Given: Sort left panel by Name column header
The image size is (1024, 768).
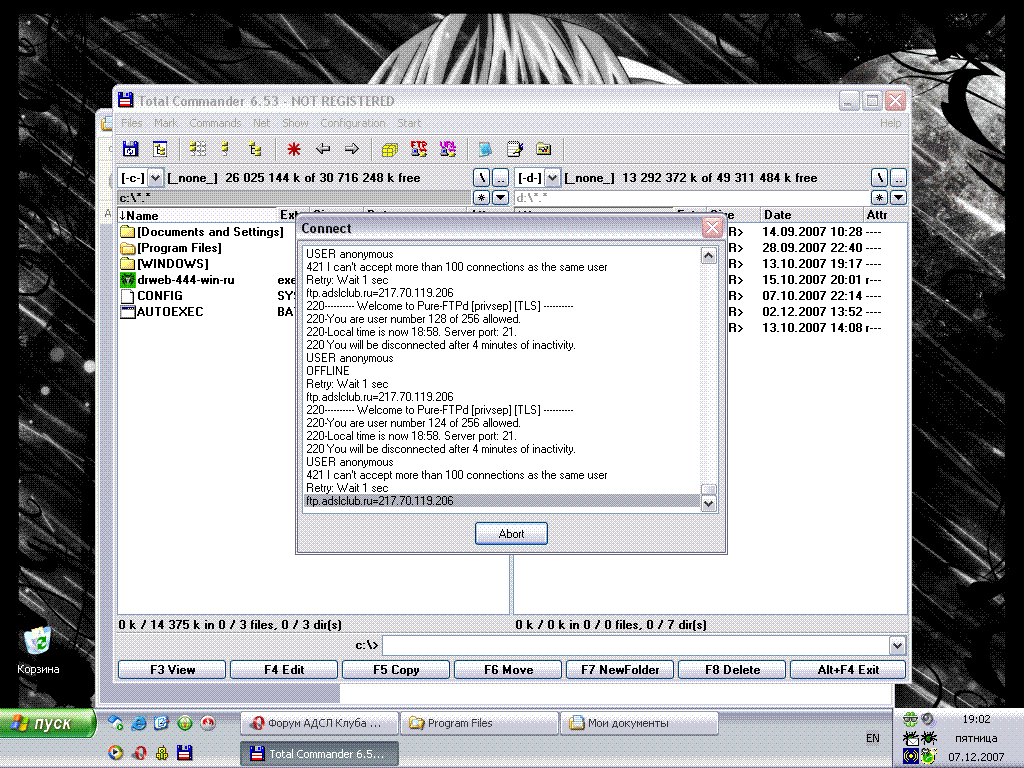Looking at the screenshot, I should (x=198, y=215).
